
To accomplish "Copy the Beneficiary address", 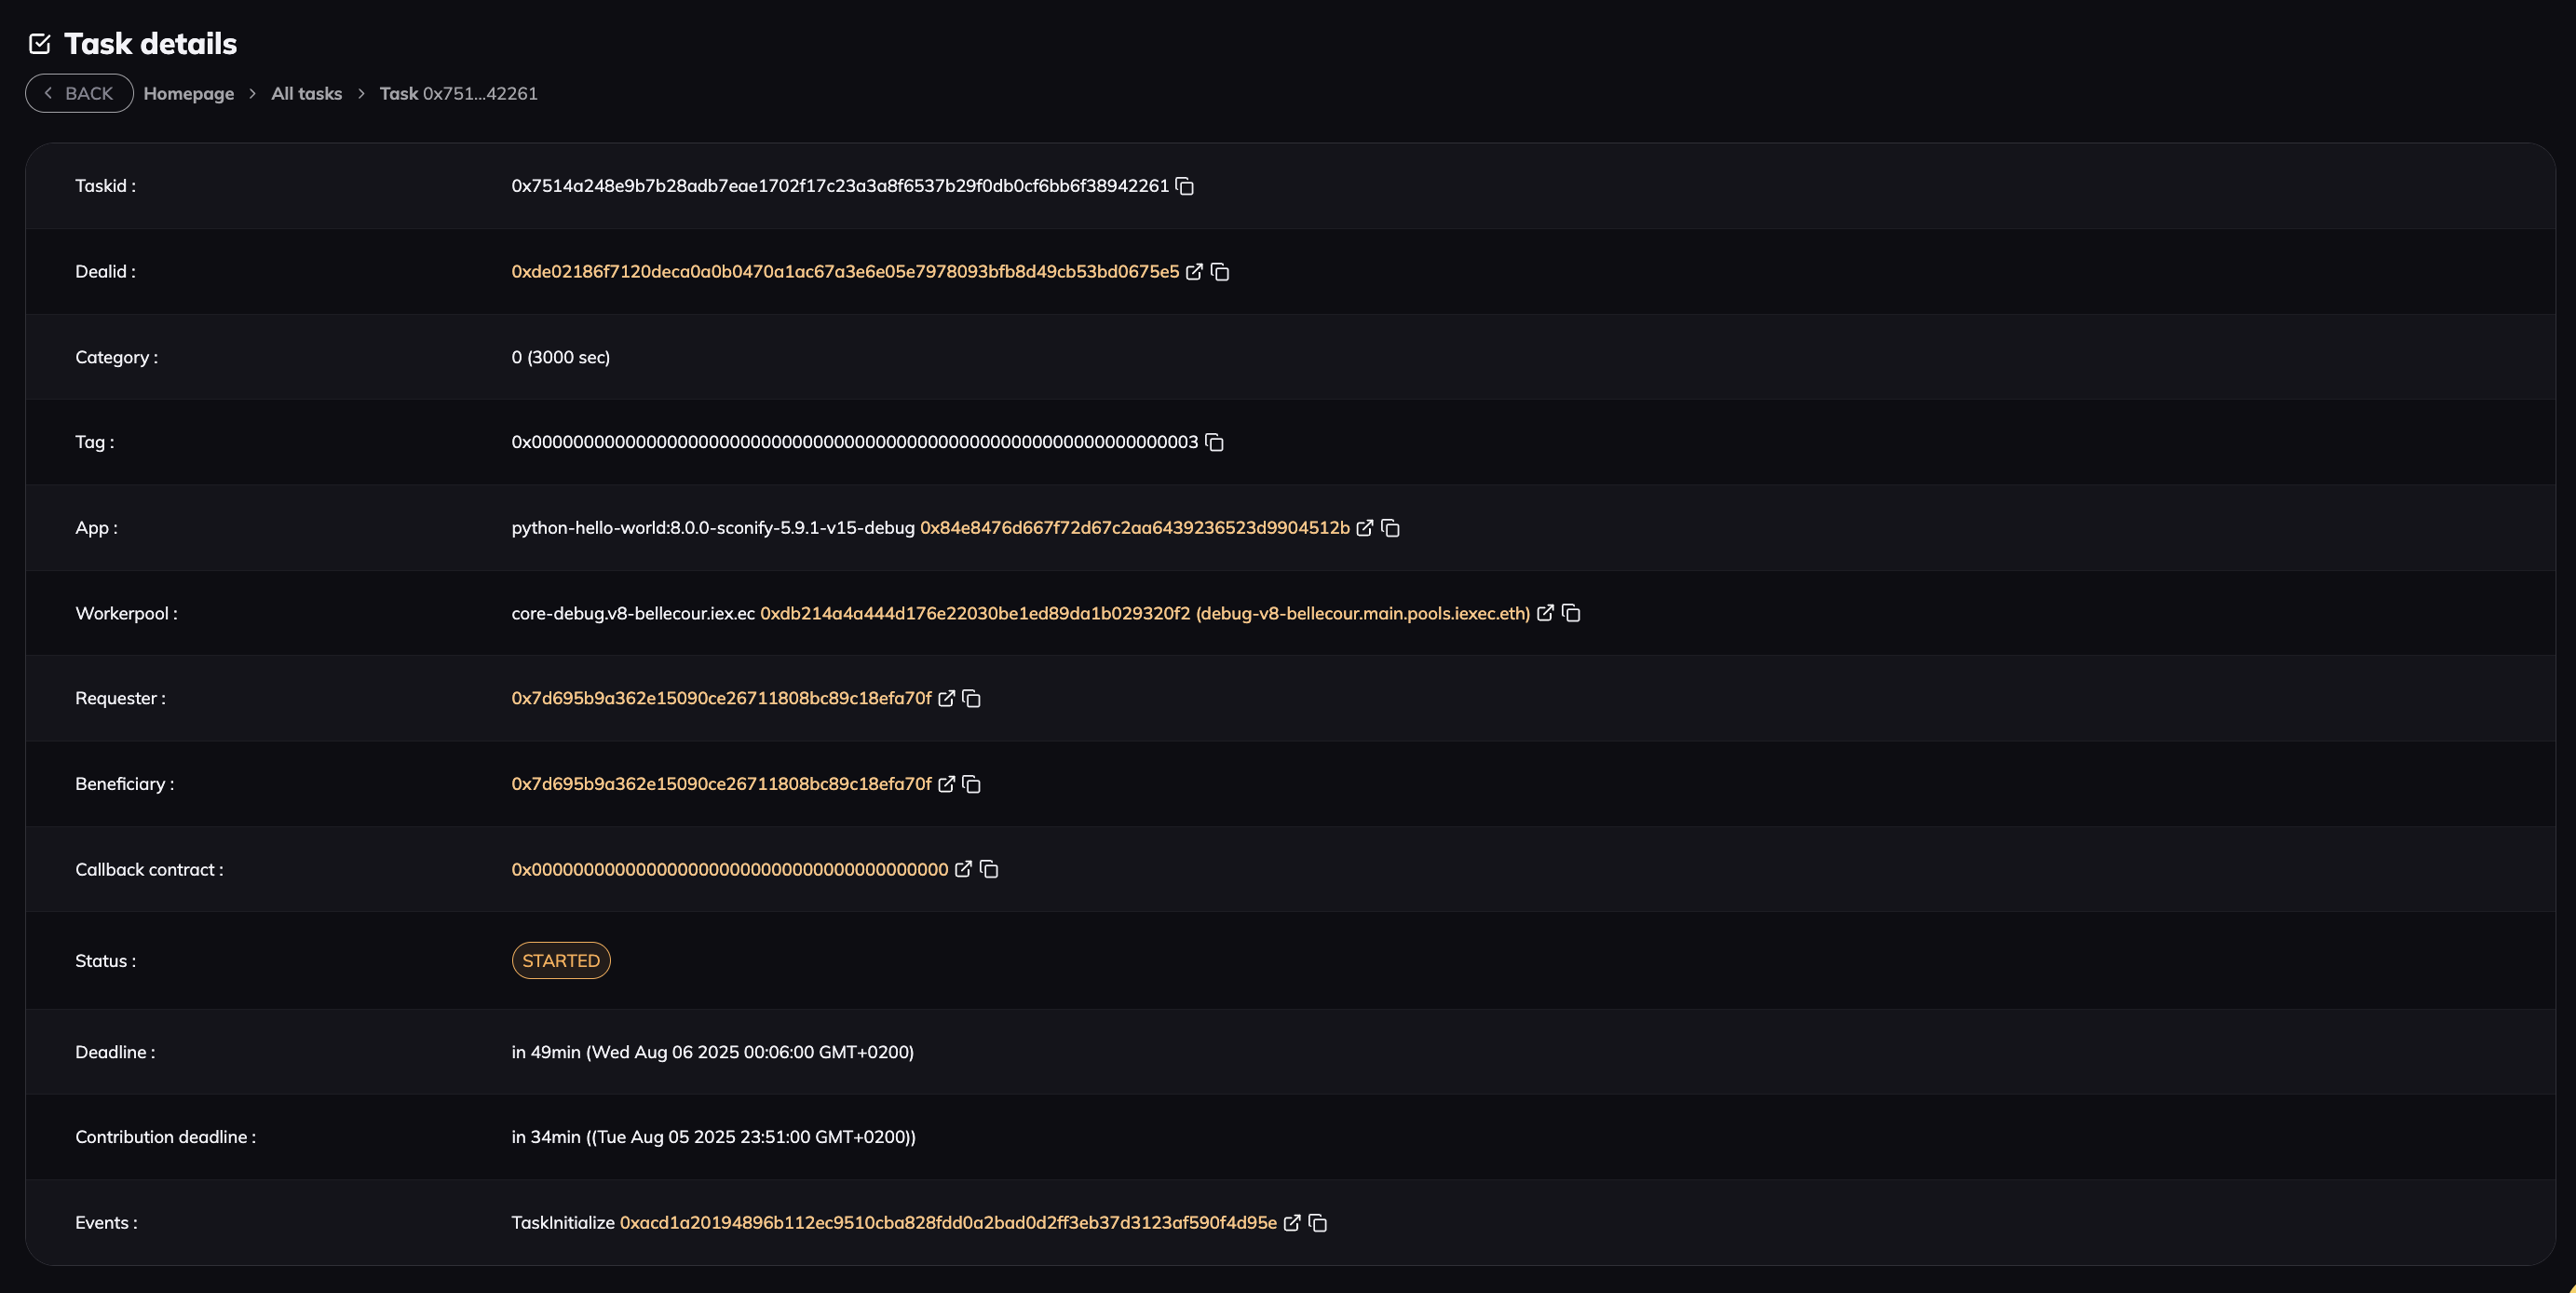I will (x=973, y=784).
